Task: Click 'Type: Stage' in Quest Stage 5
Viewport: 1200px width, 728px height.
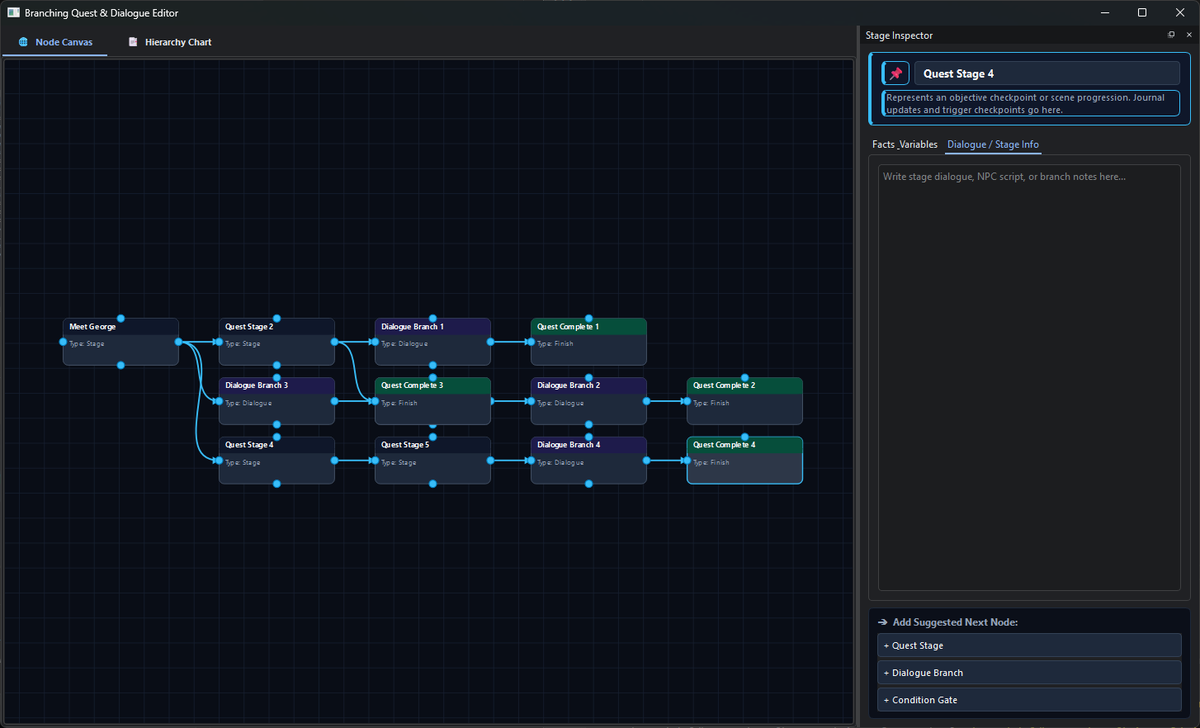Action: (x=399, y=463)
